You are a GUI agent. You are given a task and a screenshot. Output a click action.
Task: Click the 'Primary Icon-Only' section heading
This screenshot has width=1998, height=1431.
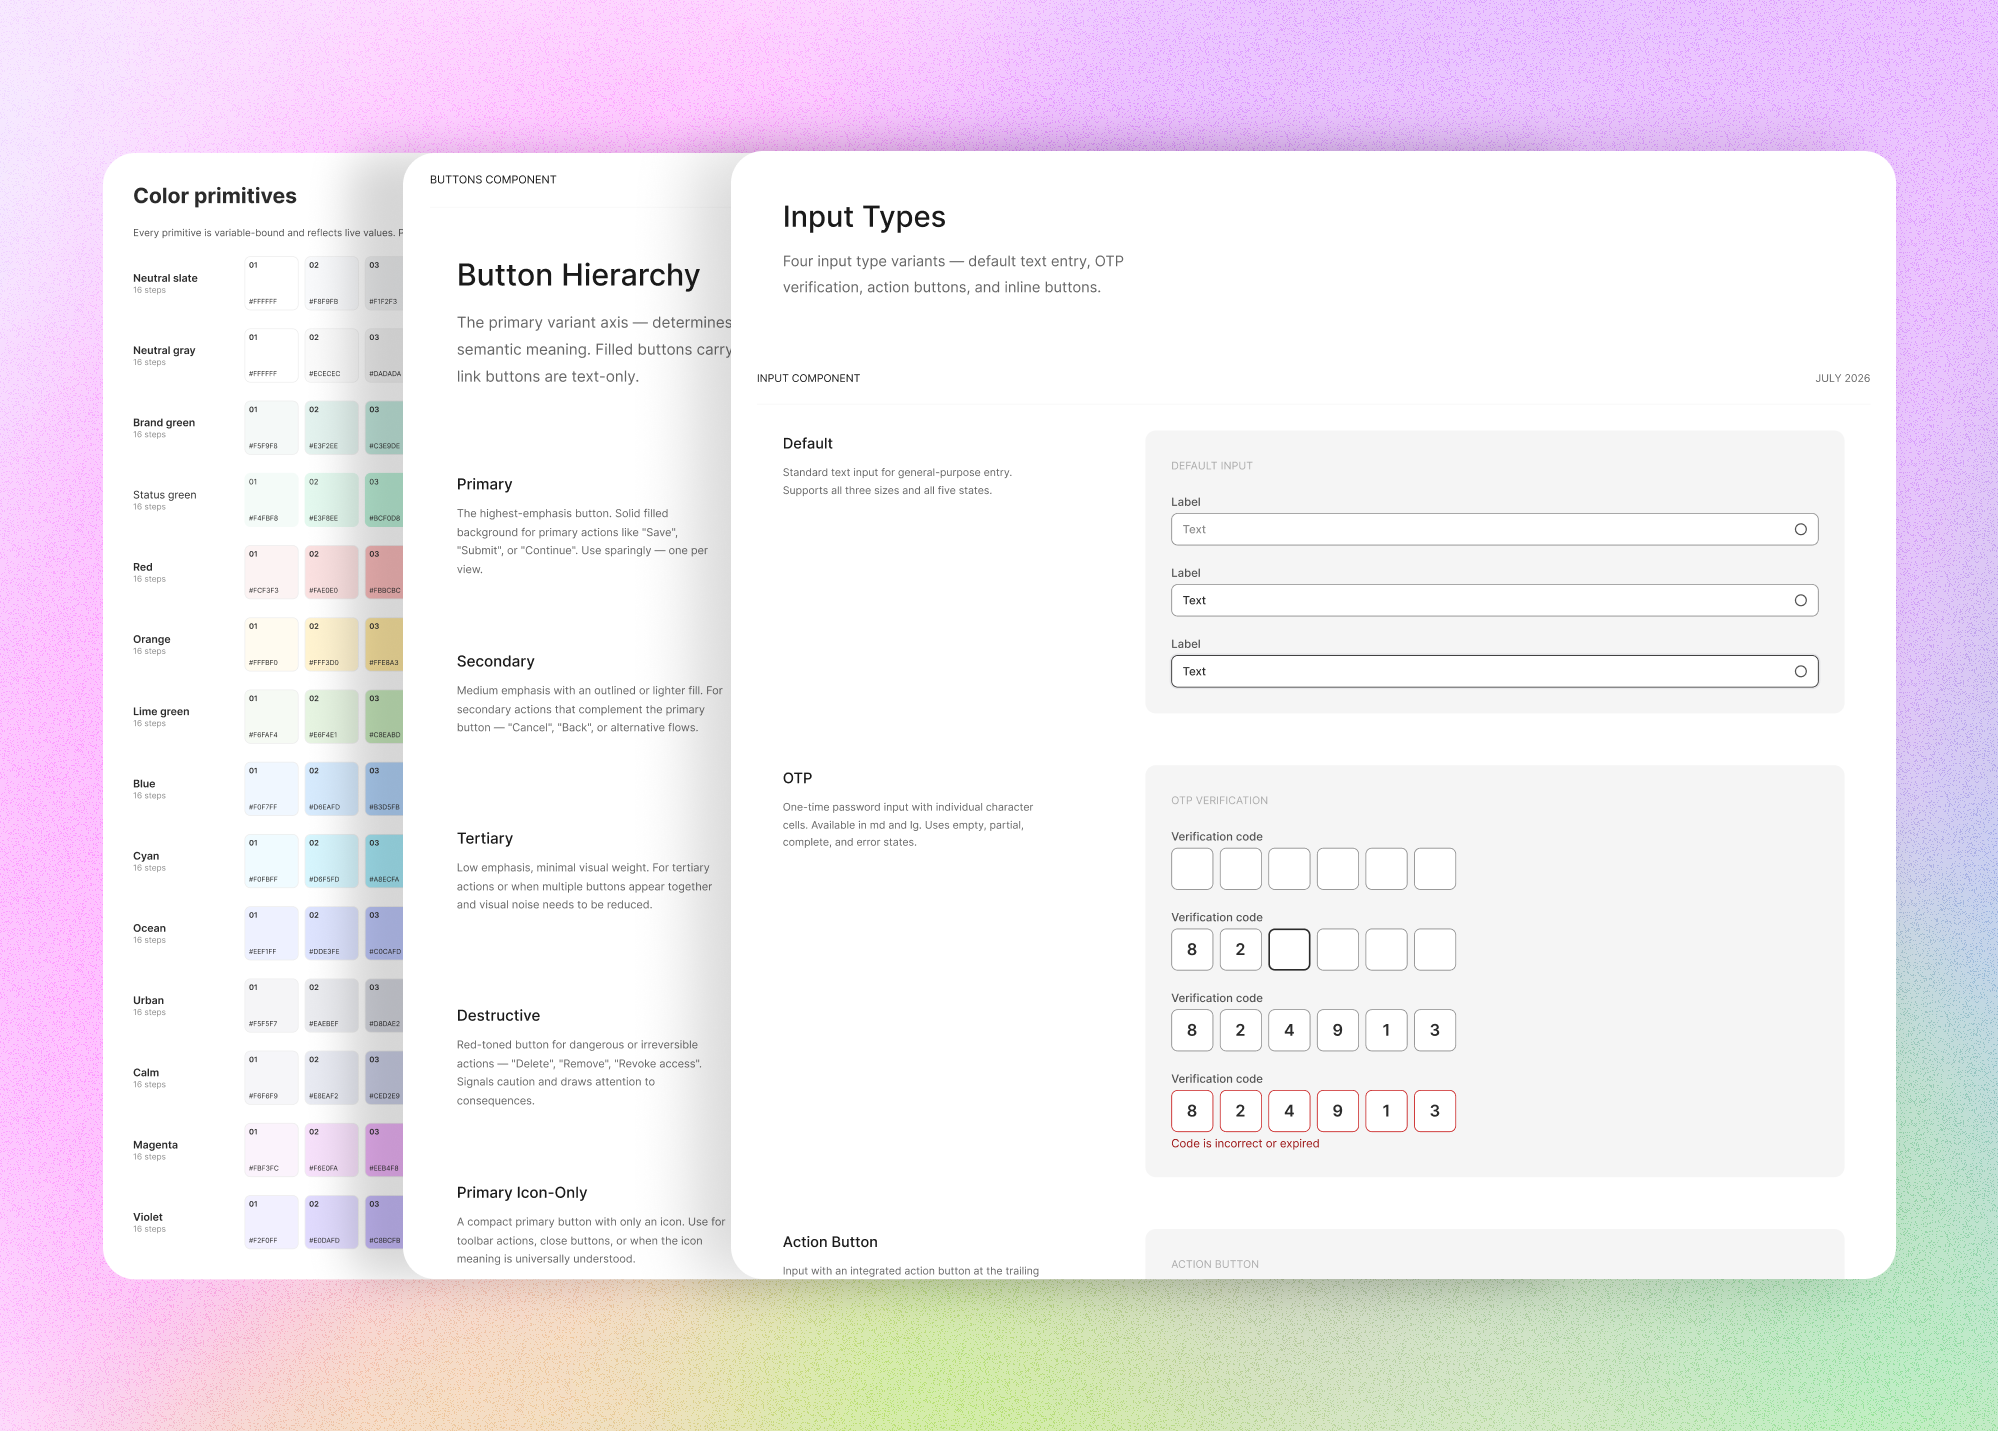coord(522,1193)
